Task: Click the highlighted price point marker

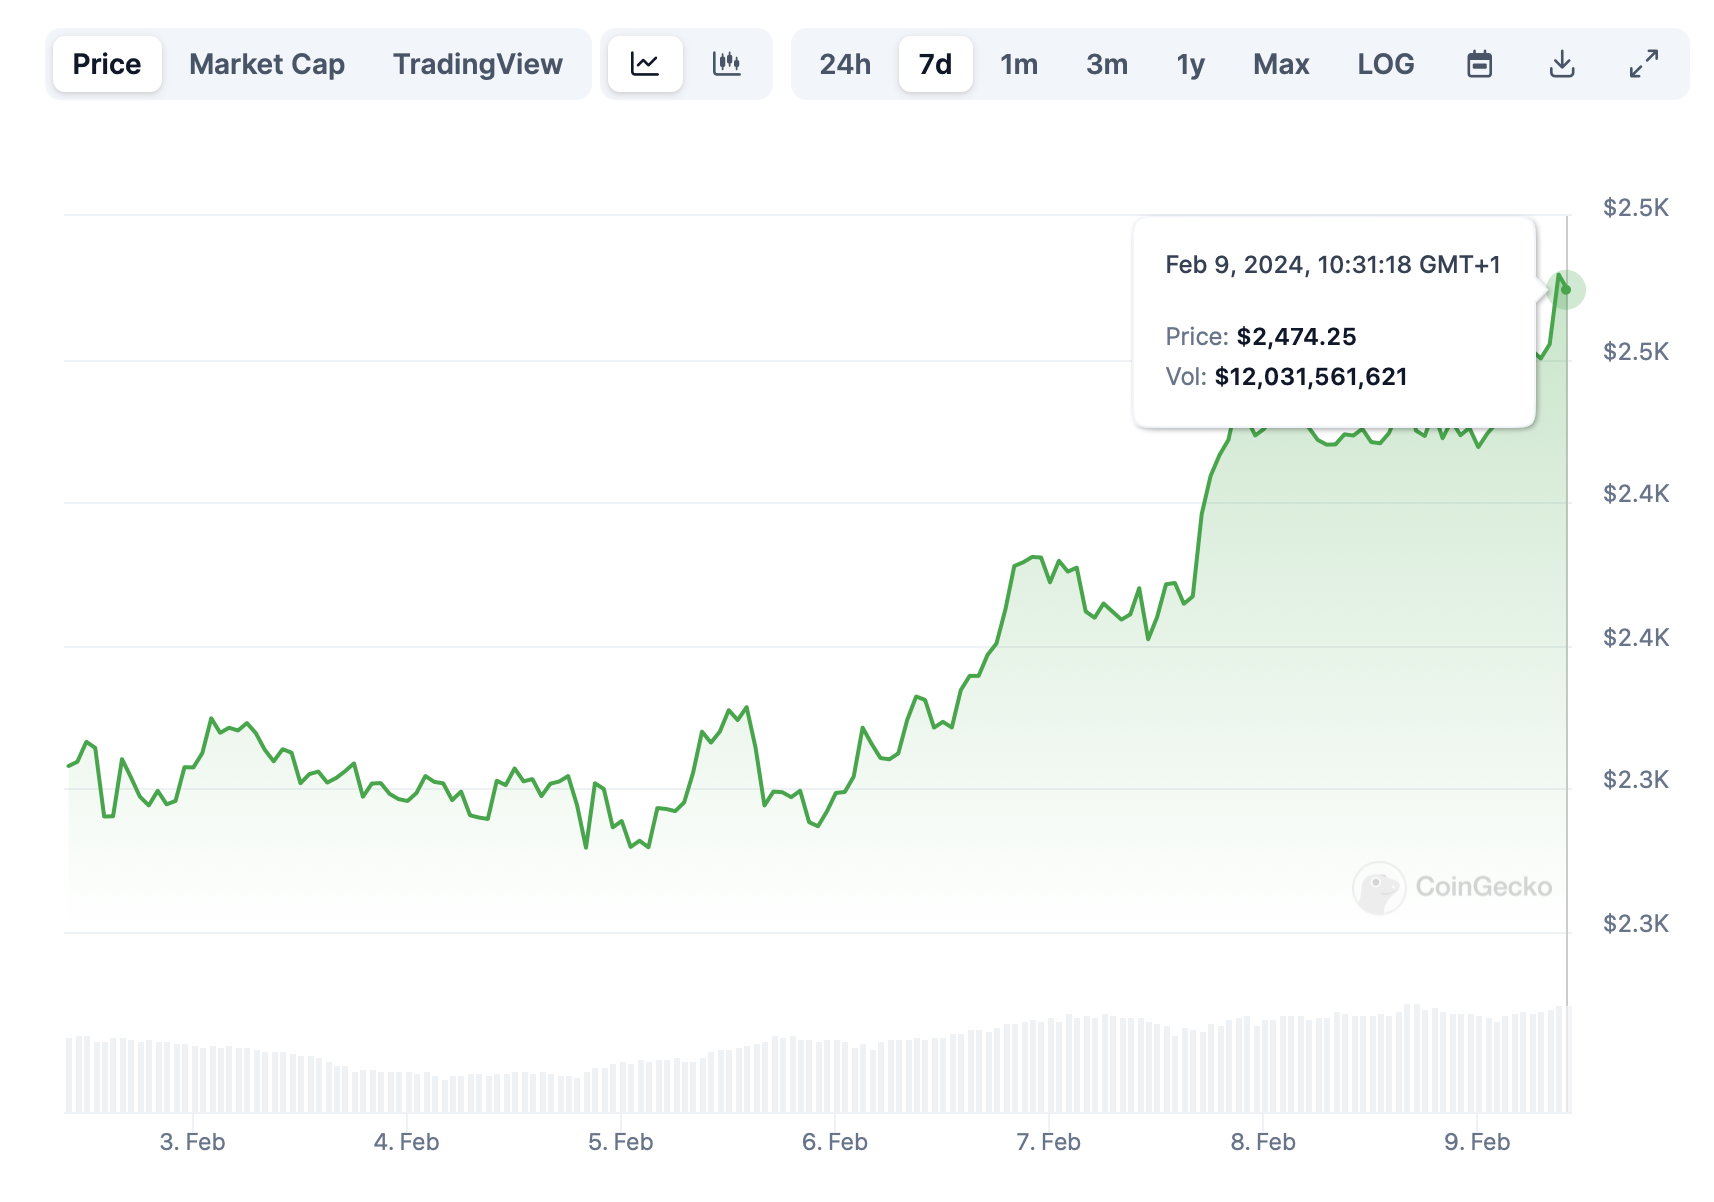Action: tap(1566, 290)
